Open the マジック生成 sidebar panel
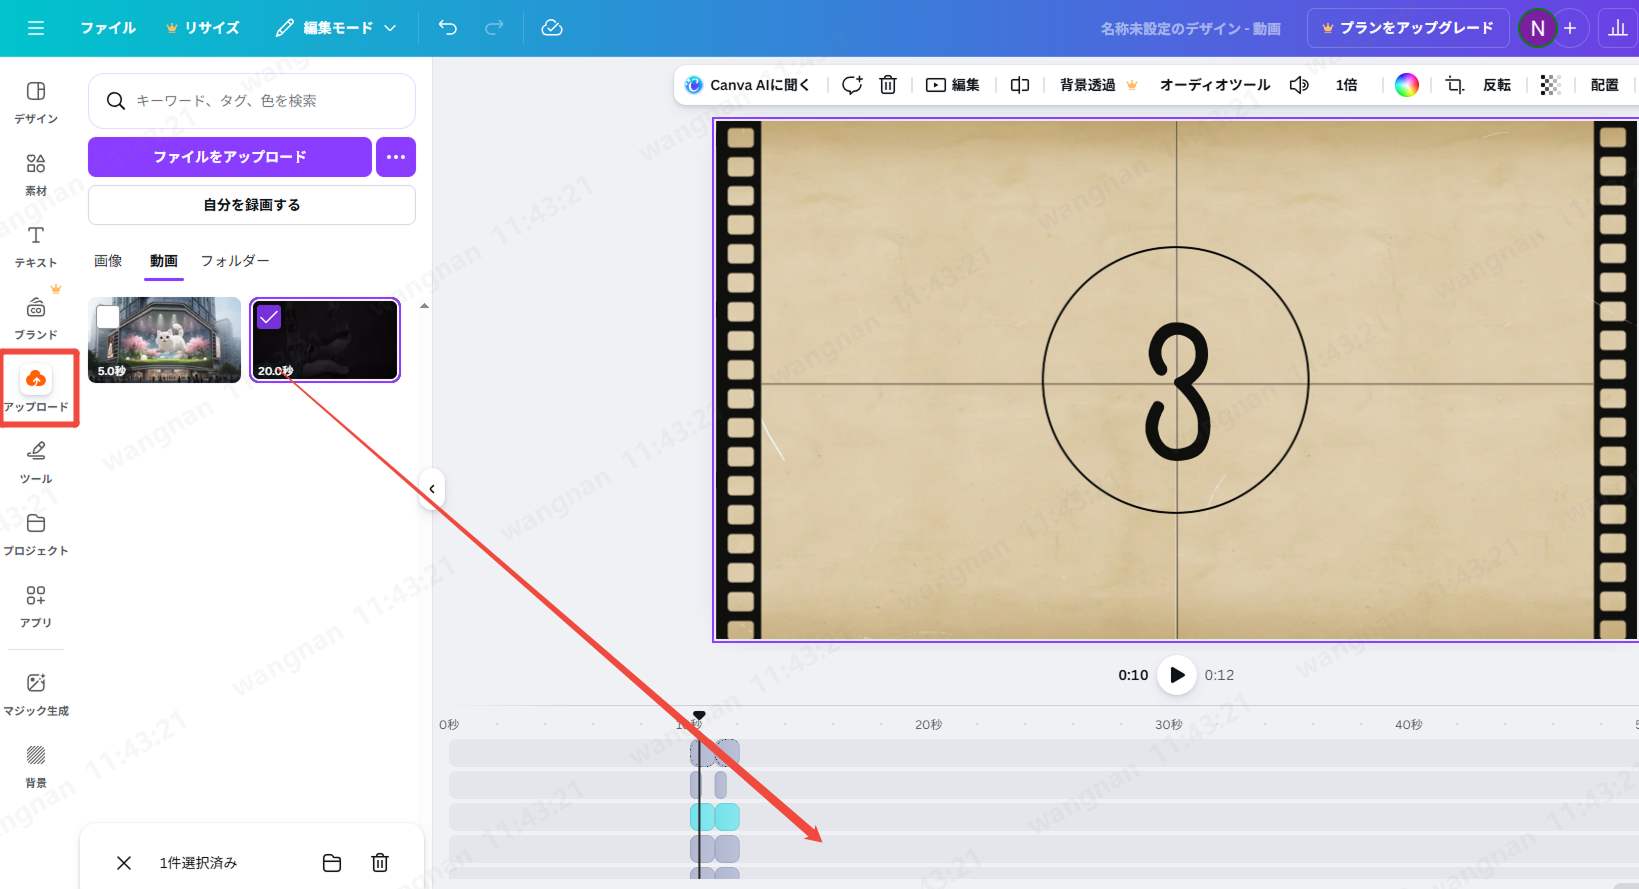 [x=36, y=694]
